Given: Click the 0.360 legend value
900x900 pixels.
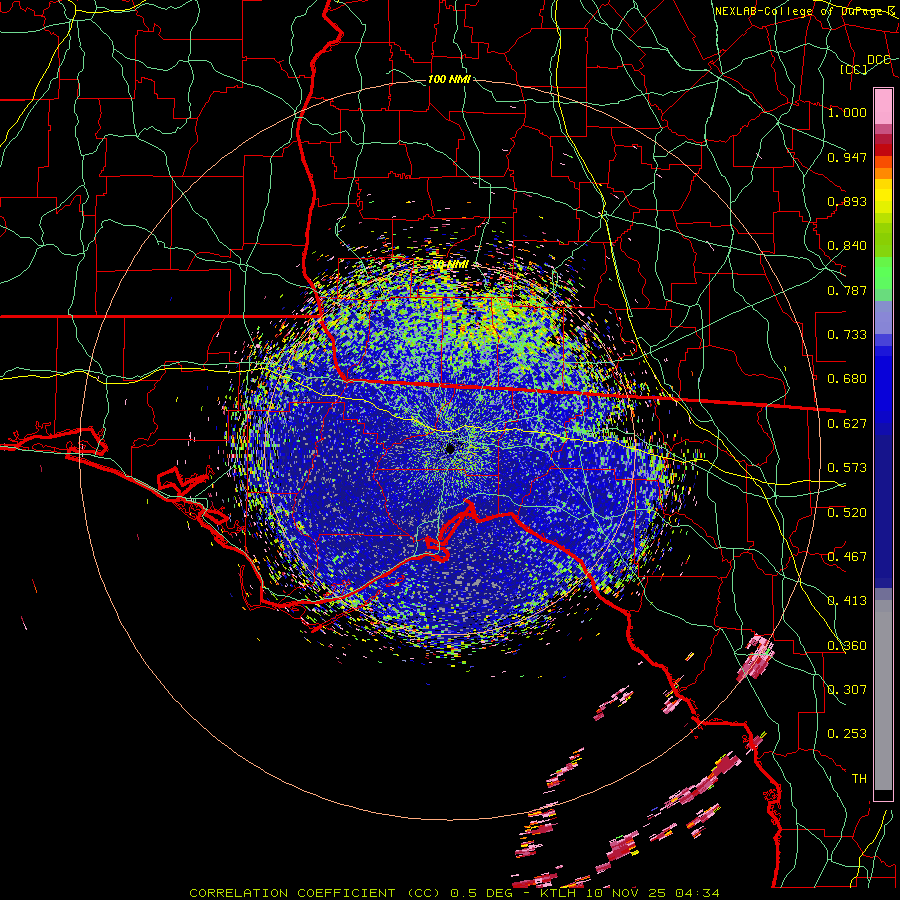Looking at the screenshot, I should pos(847,646).
